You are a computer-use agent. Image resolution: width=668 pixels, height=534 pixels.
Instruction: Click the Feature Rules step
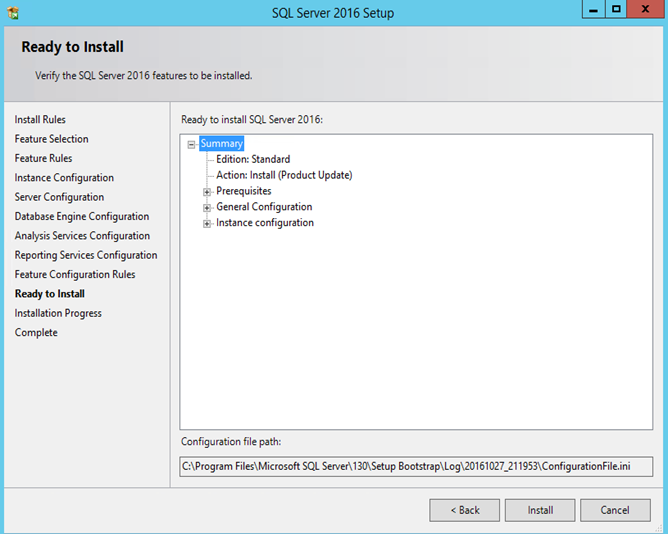[43, 159]
